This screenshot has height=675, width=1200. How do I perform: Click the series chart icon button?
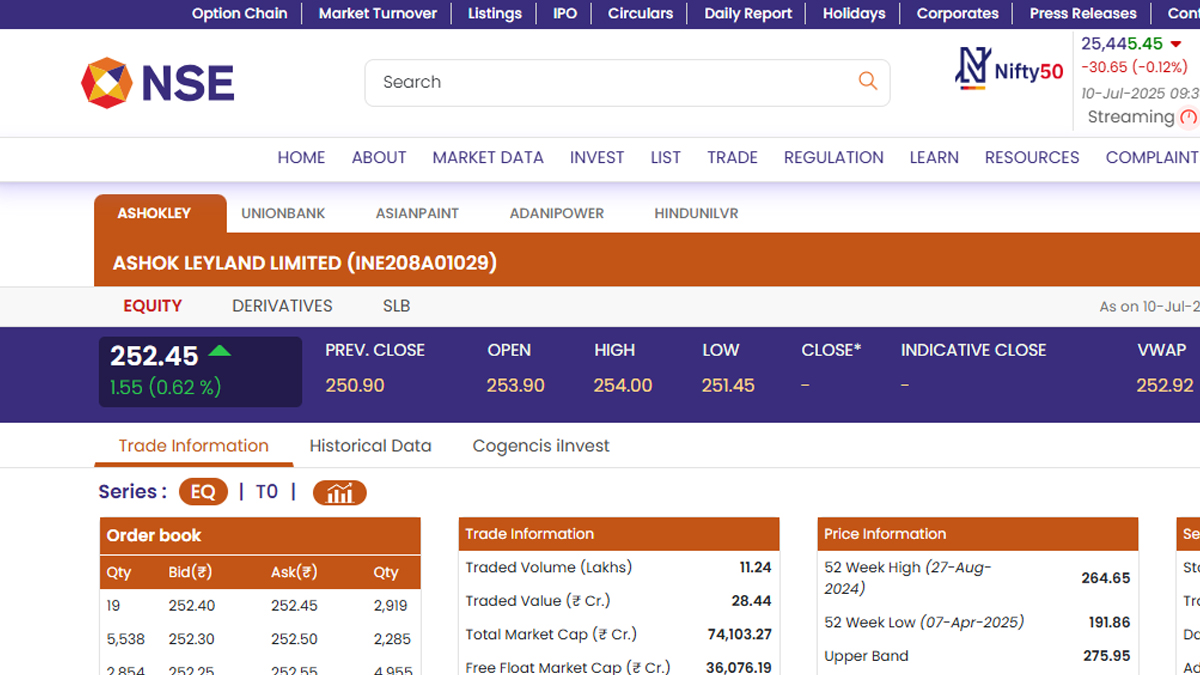pyautogui.click(x=340, y=492)
